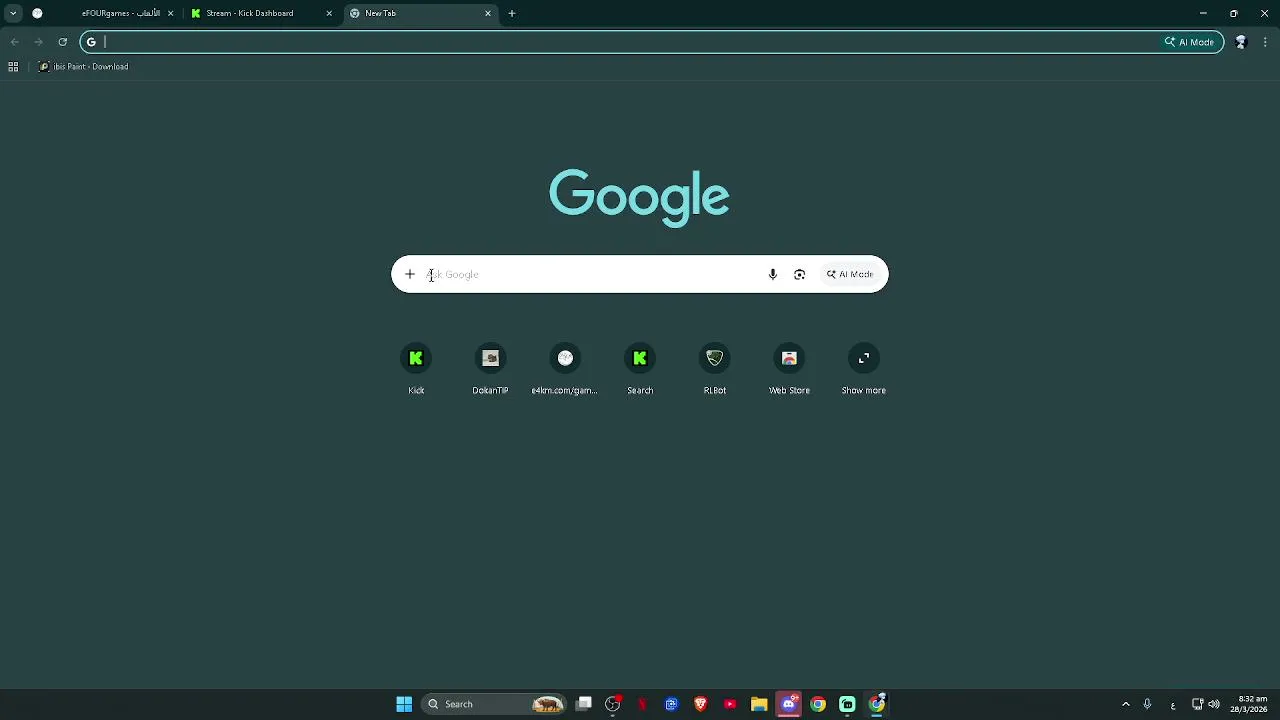Open the Kick shortcut tile
Viewport: 1280px width, 720px height.
(416, 369)
